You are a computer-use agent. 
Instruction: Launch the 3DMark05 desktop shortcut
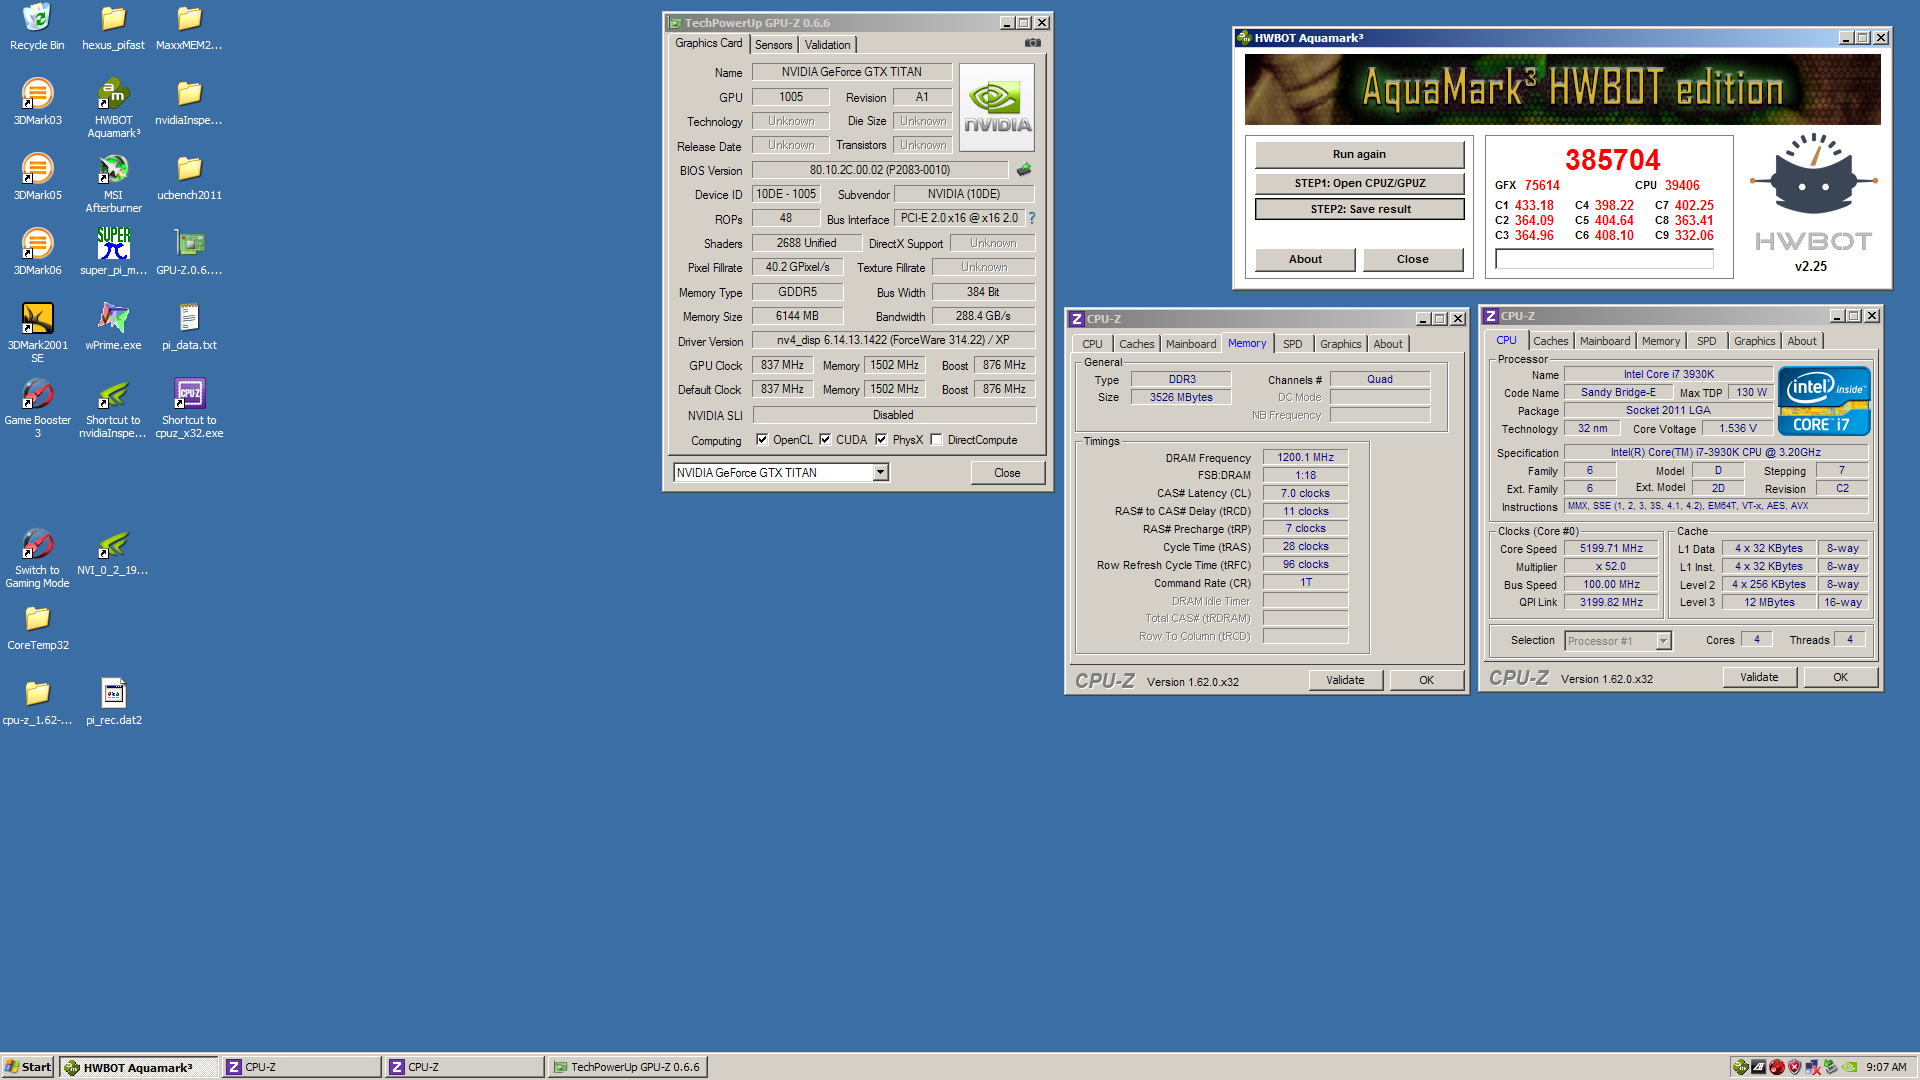tap(37, 176)
